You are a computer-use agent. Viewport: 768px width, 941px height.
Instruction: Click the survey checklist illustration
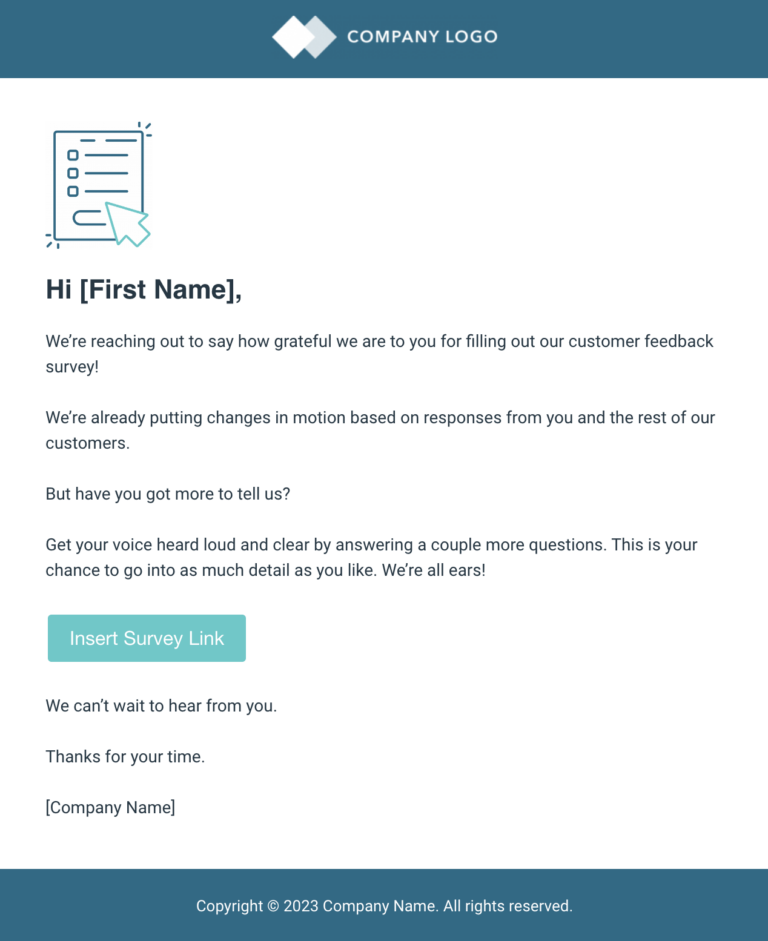[x=99, y=185]
